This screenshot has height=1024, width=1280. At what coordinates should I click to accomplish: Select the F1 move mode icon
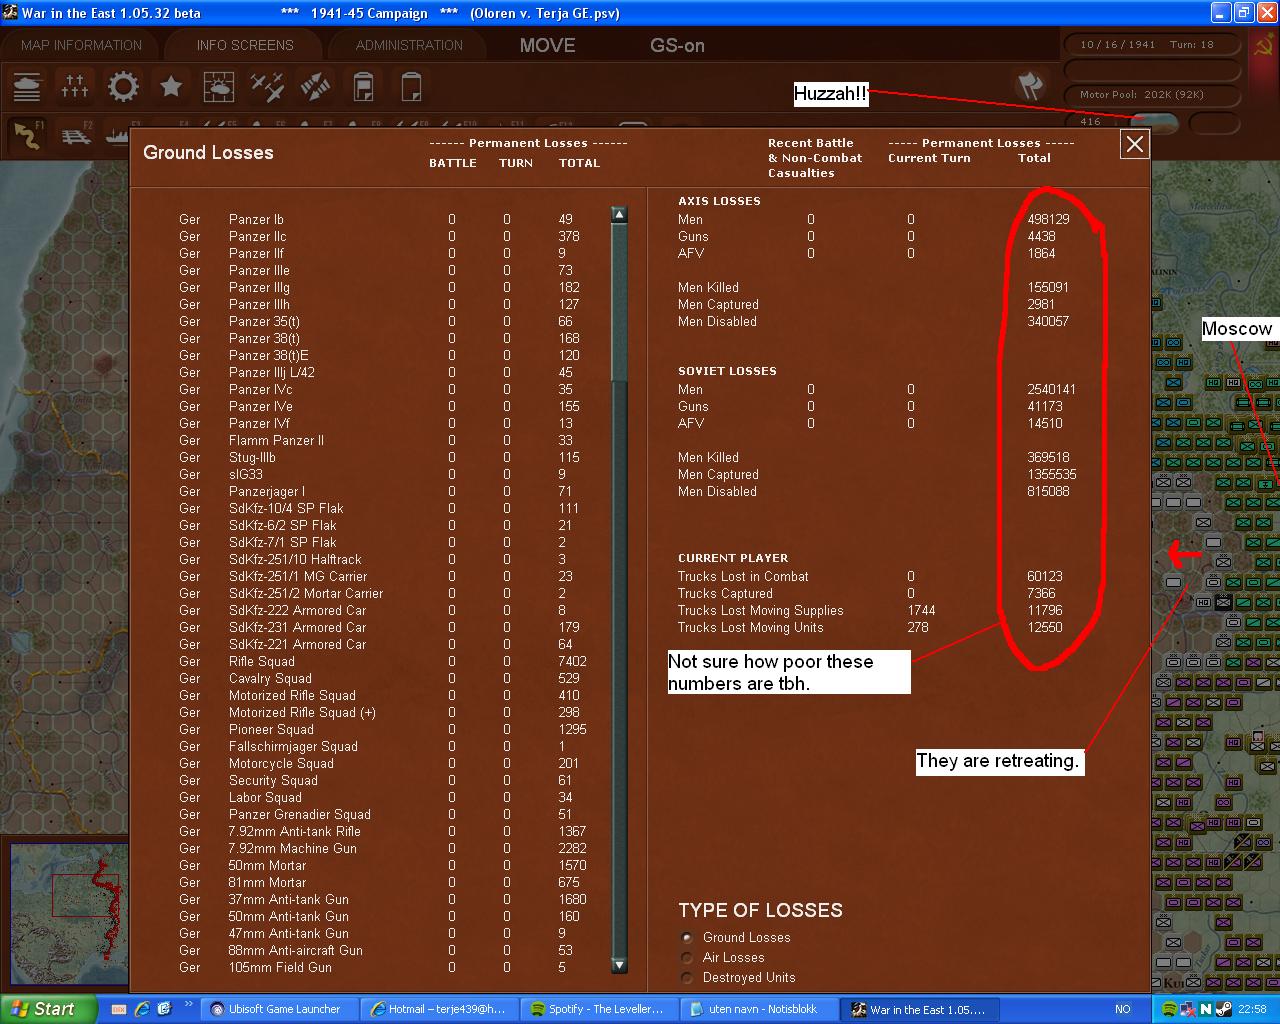[27, 135]
